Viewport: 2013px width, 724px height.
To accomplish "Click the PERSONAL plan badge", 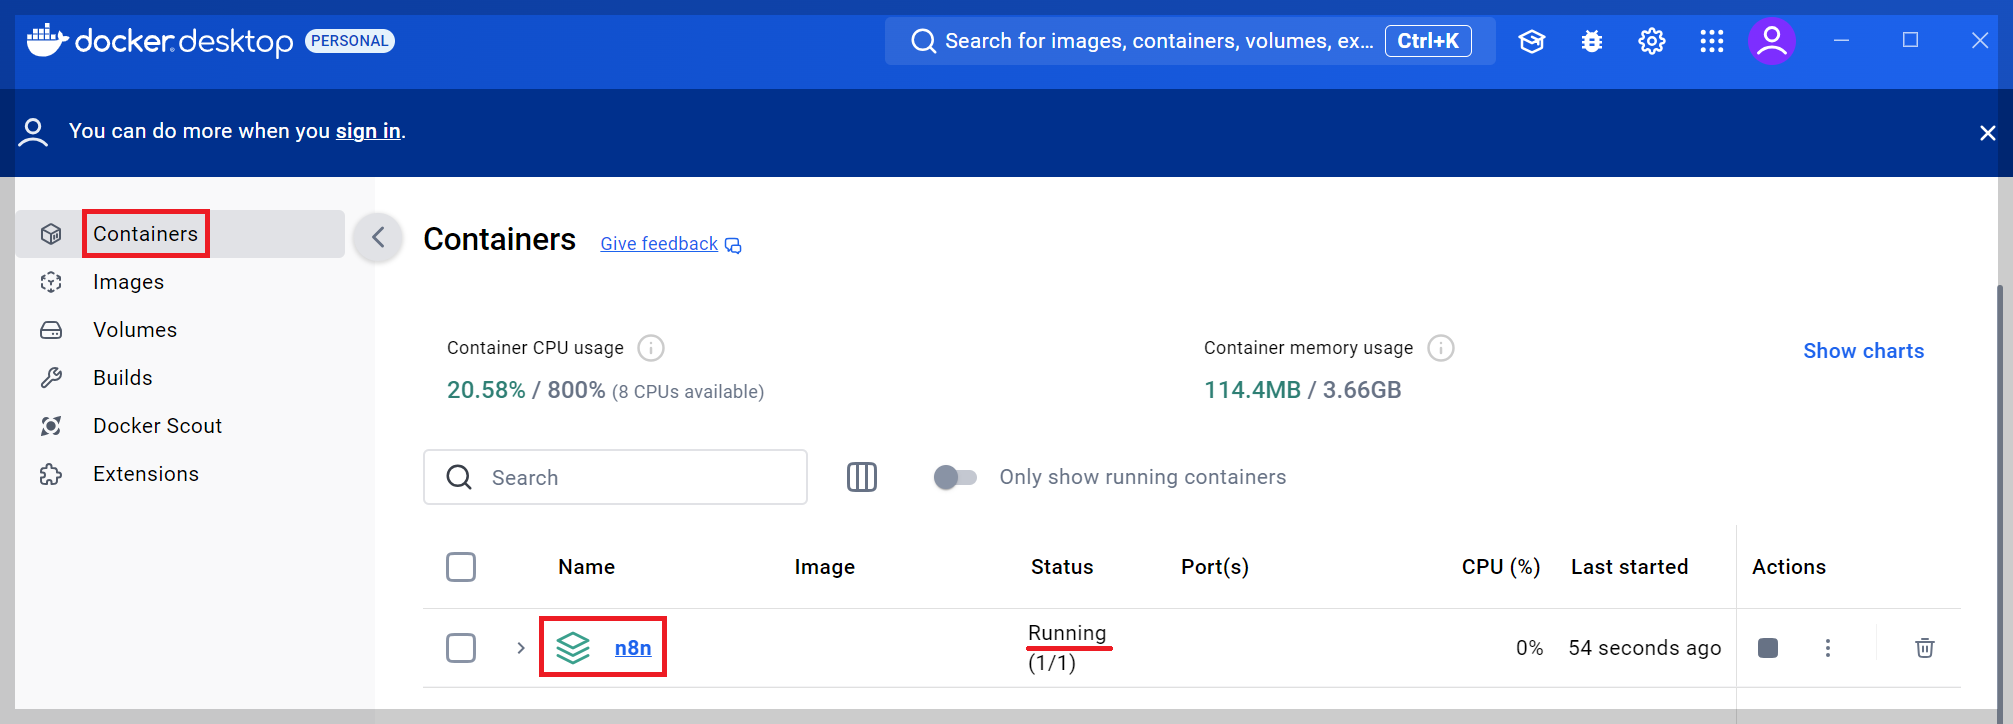I will pos(350,41).
